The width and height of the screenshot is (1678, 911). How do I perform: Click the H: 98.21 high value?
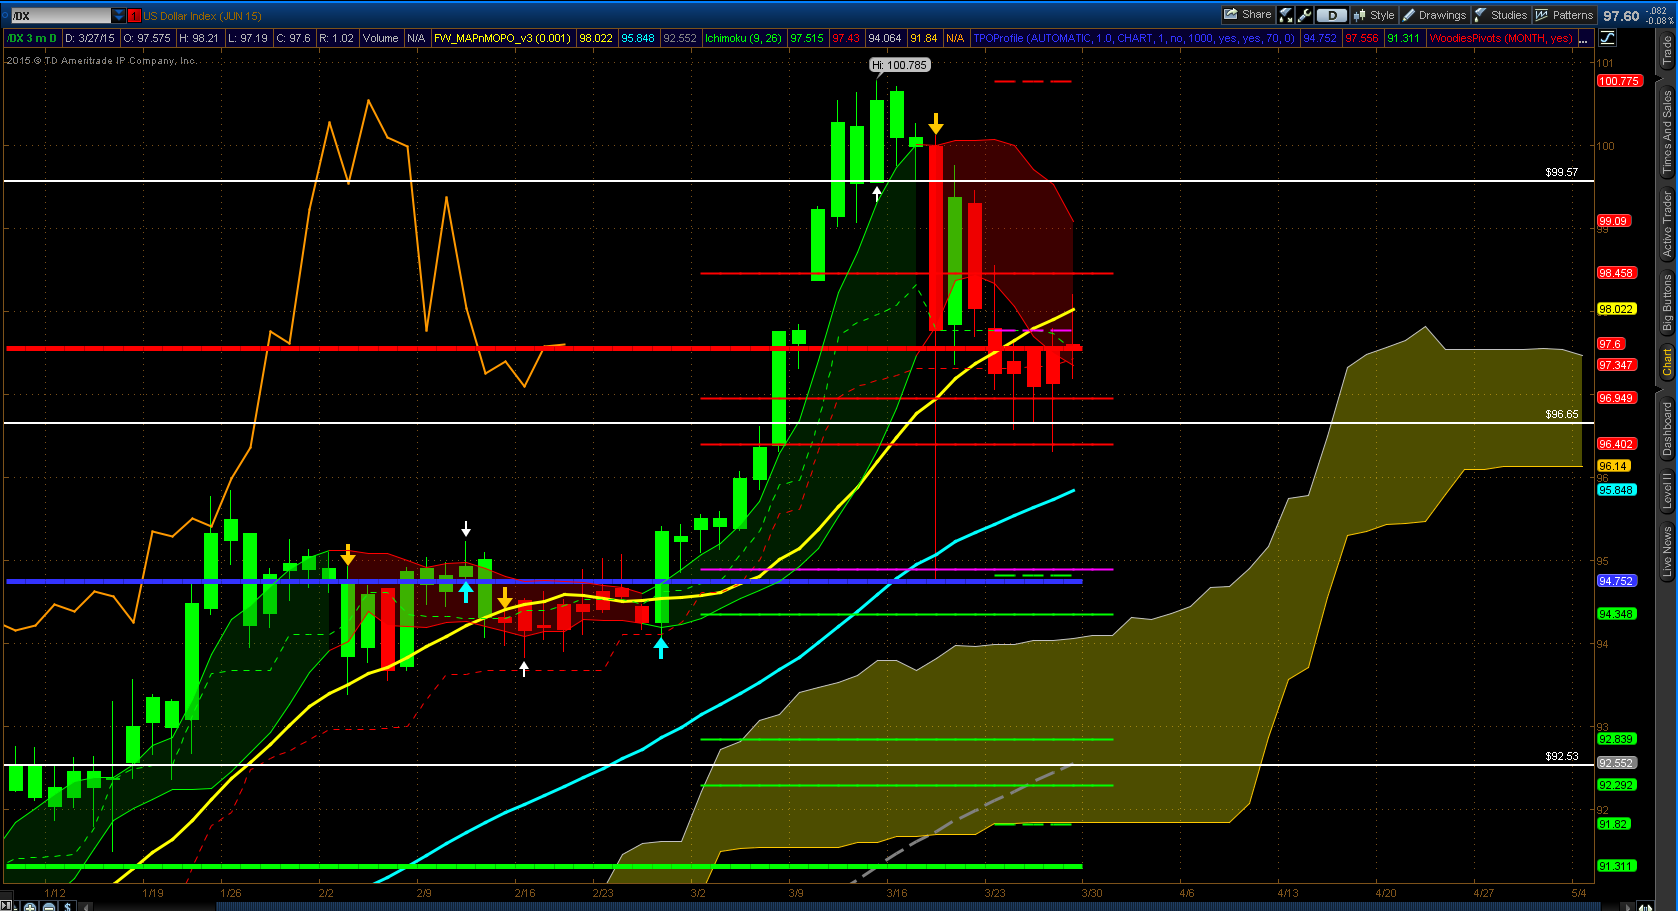[198, 38]
